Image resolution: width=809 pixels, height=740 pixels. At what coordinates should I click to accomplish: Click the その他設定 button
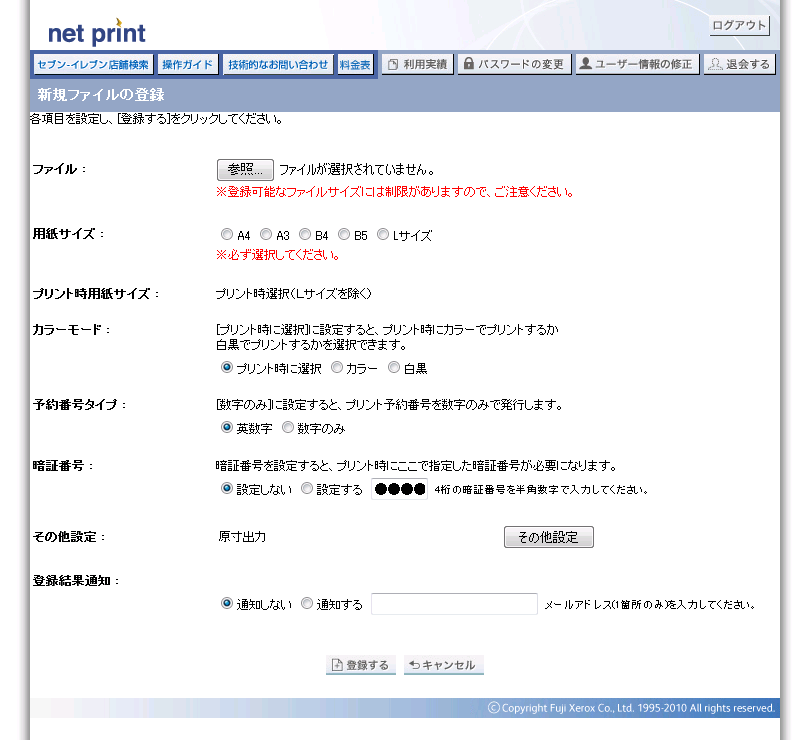tap(548, 537)
